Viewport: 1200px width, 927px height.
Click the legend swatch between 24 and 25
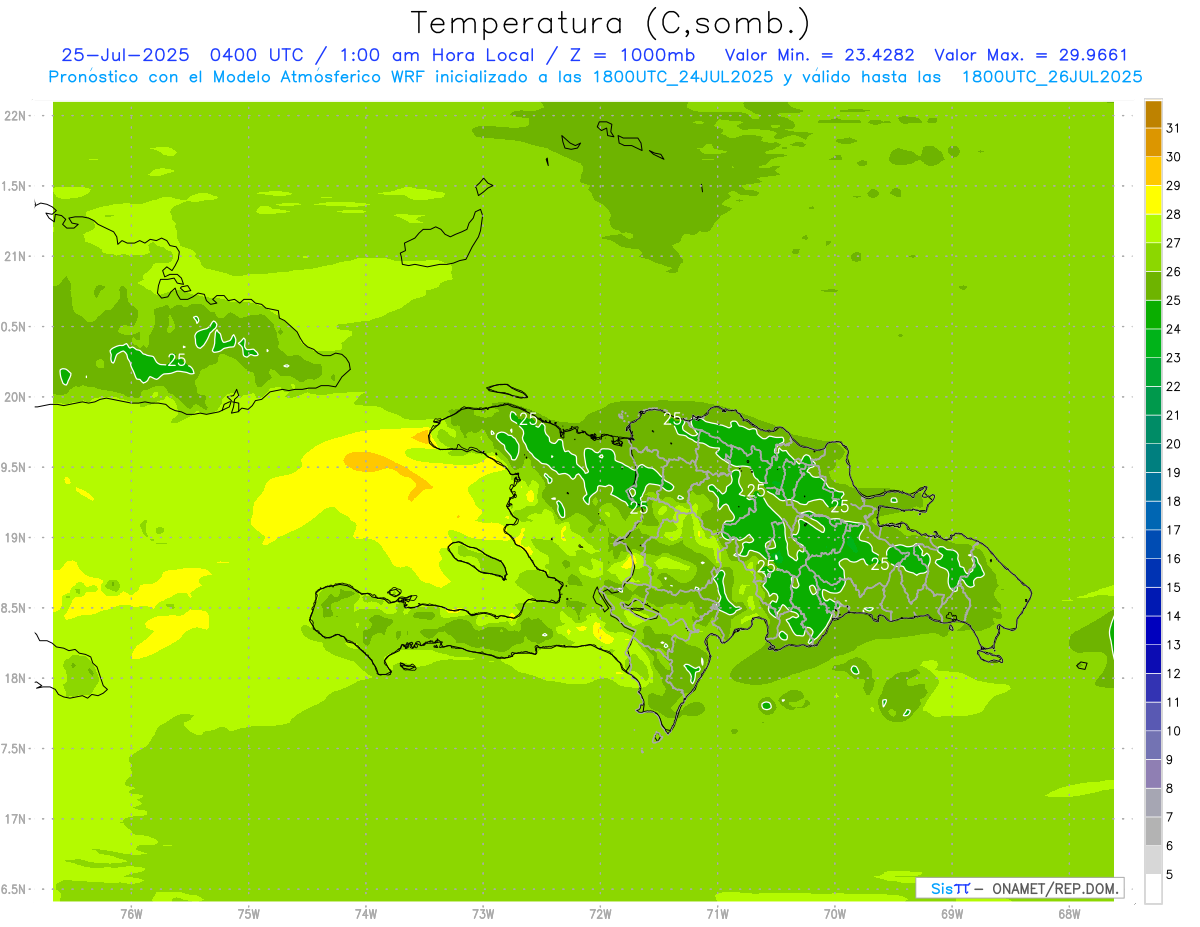tap(1153, 315)
